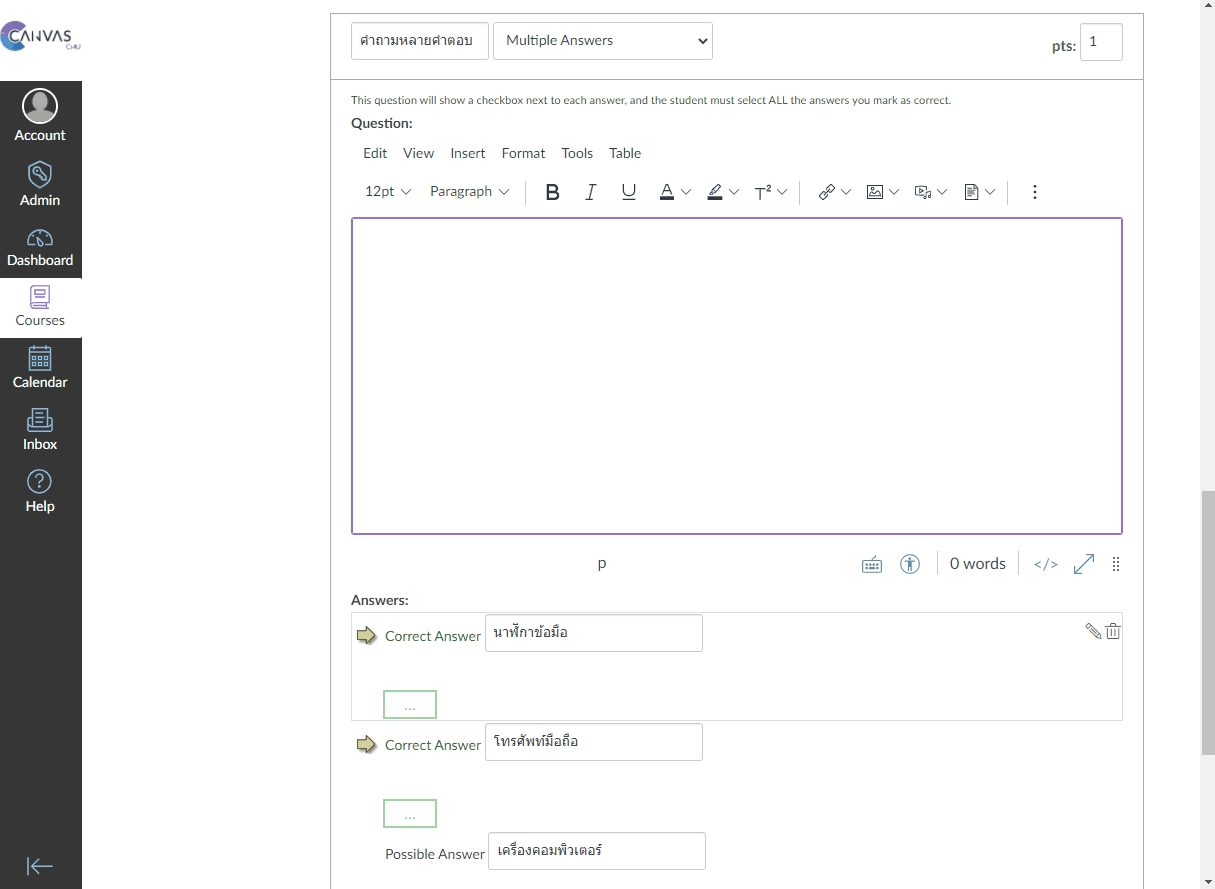Click the pencil edit icon on first answer
This screenshot has height=889, width=1215.
click(1093, 631)
